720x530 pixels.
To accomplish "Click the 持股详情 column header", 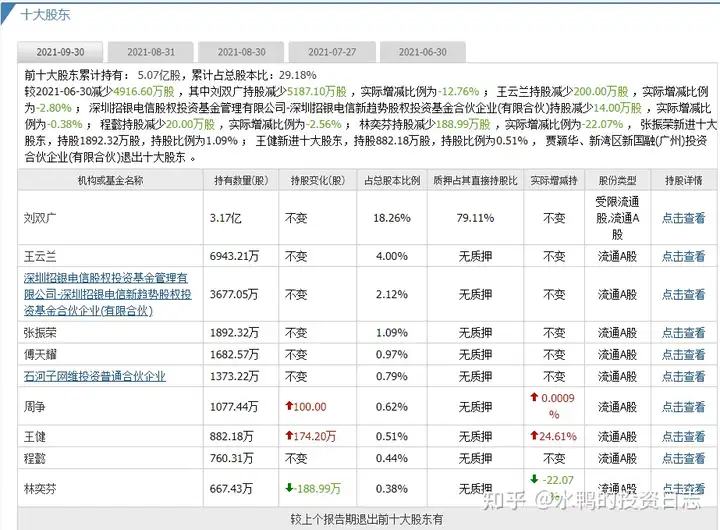I will pos(684,180).
